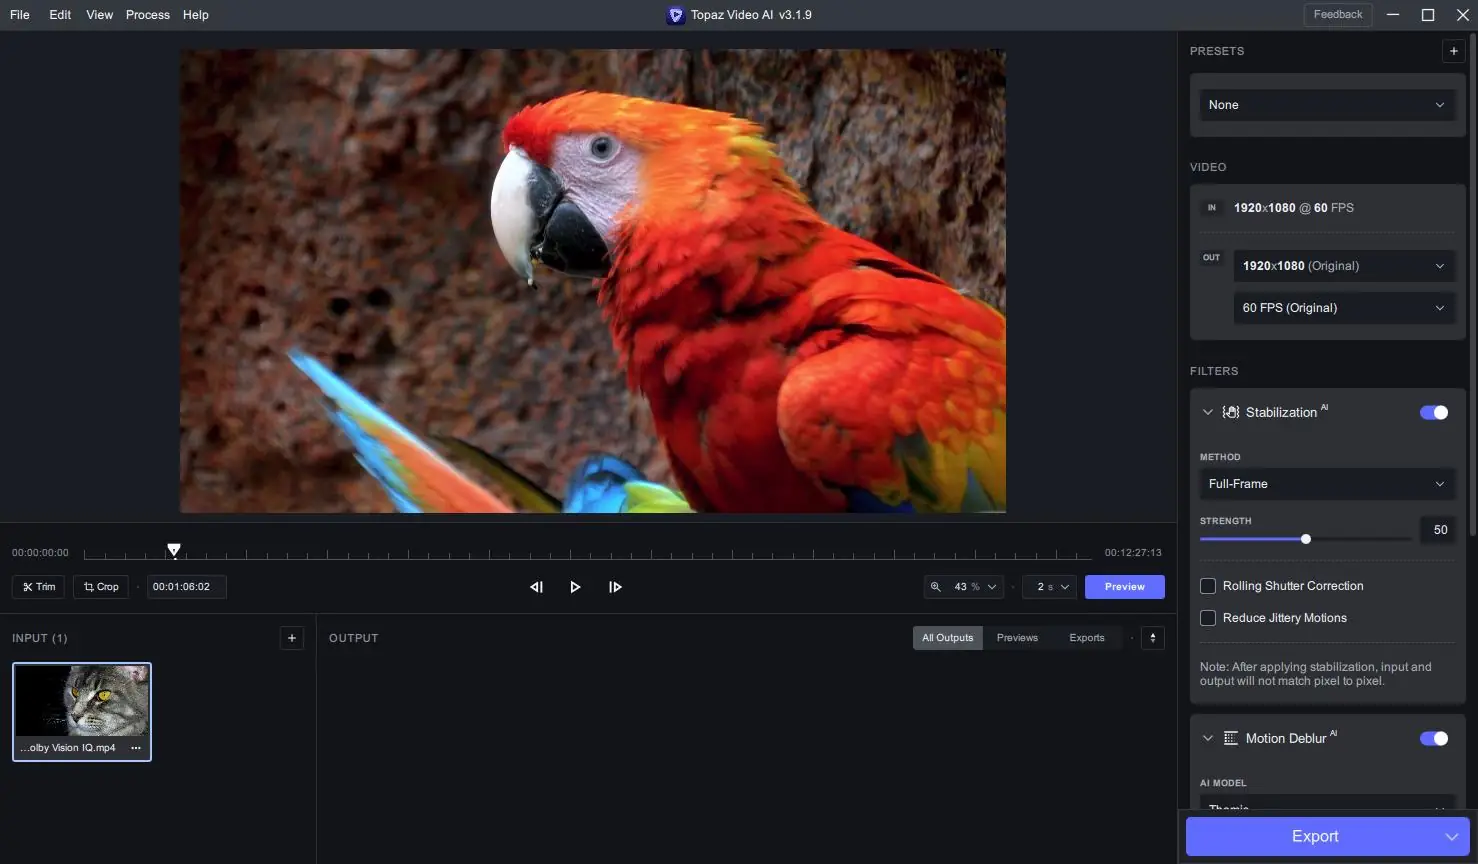Screen dimensions: 1478x864
Task: Check Reduce Jittery Motions option
Action: (x=1208, y=618)
